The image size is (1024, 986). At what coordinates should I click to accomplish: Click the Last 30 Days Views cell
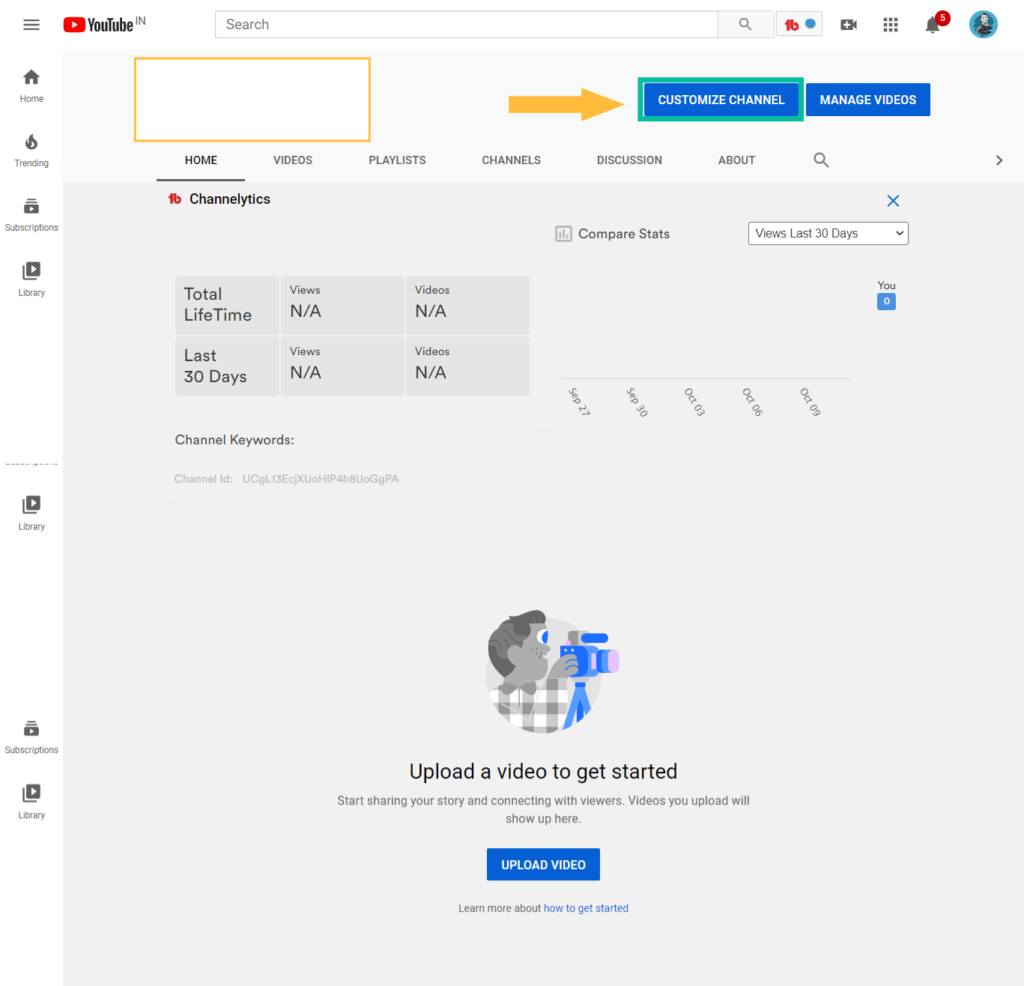[x=342, y=366]
